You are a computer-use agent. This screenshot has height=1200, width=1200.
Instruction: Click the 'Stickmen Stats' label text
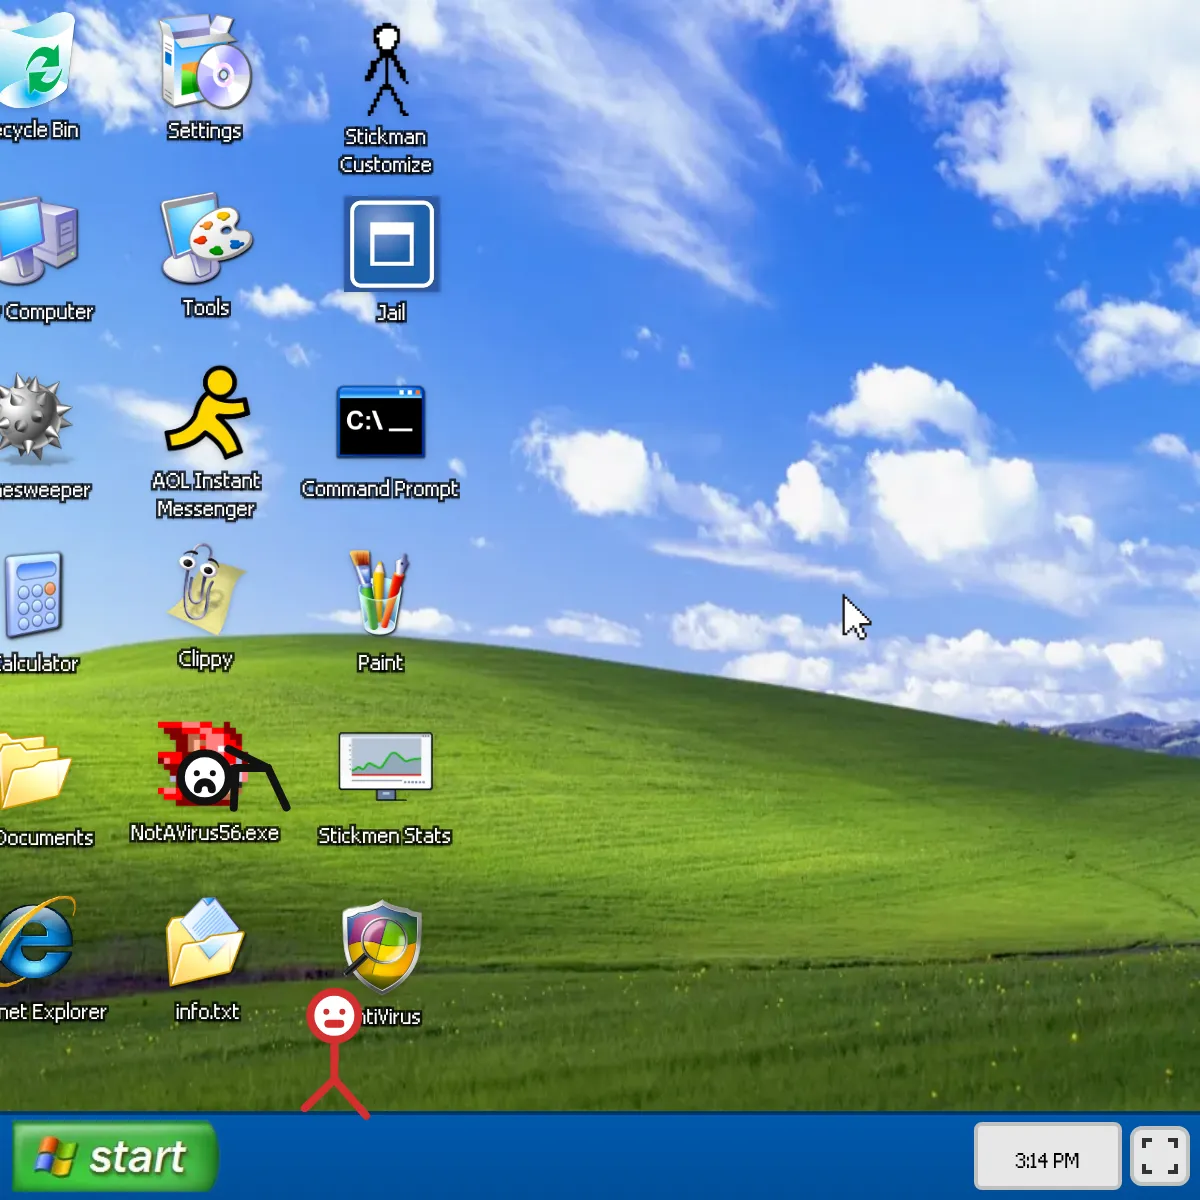(x=384, y=836)
